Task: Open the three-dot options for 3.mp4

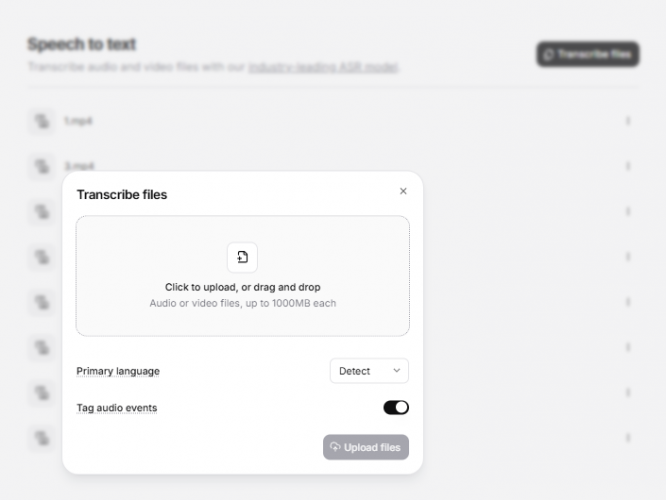Action: (x=628, y=166)
